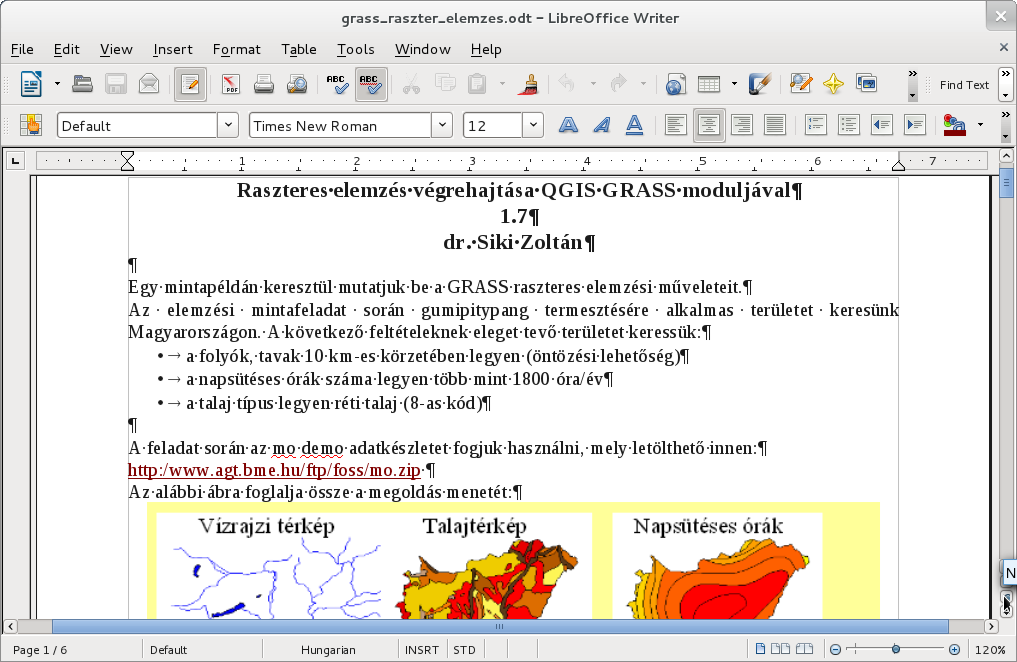Click the zoom slider handle
1017x662 pixels.
(896, 649)
